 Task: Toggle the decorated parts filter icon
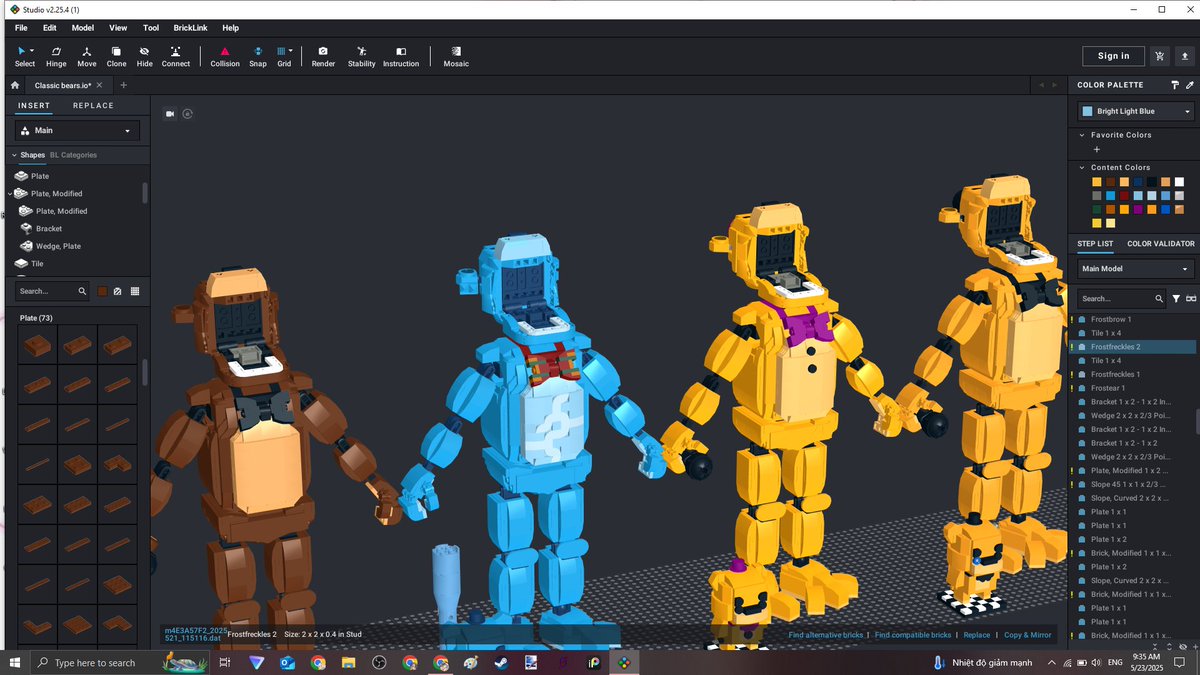(x=118, y=291)
